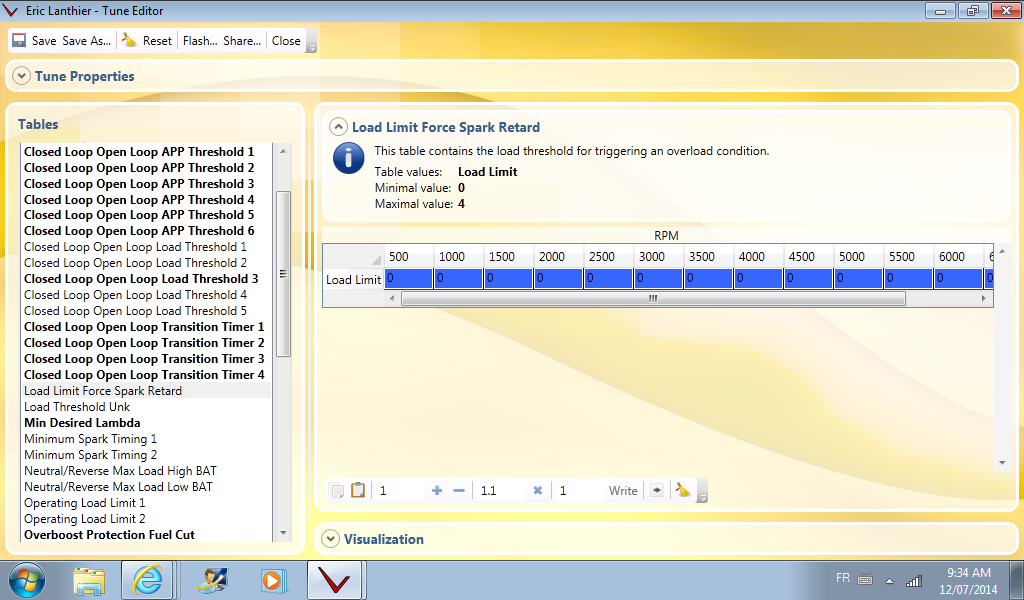1024x600 pixels.
Task: Select Closed Loop Open Loop Transition Timer 2
Action: 144,343
